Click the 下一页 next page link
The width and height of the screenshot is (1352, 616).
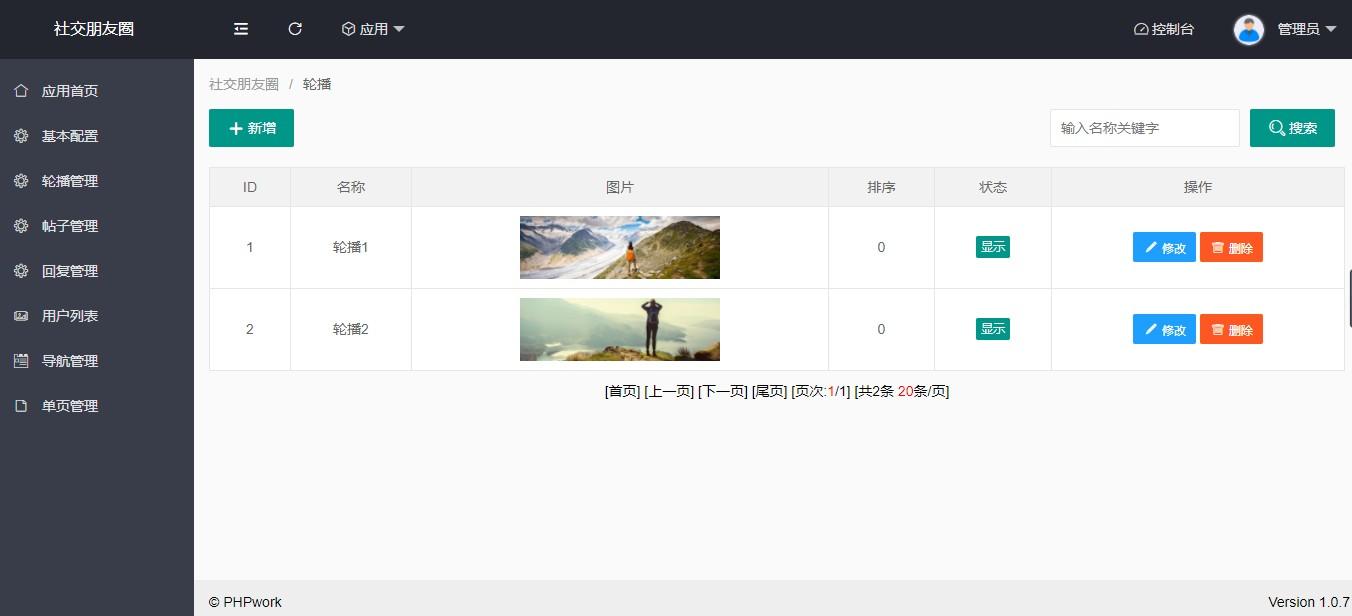723,391
